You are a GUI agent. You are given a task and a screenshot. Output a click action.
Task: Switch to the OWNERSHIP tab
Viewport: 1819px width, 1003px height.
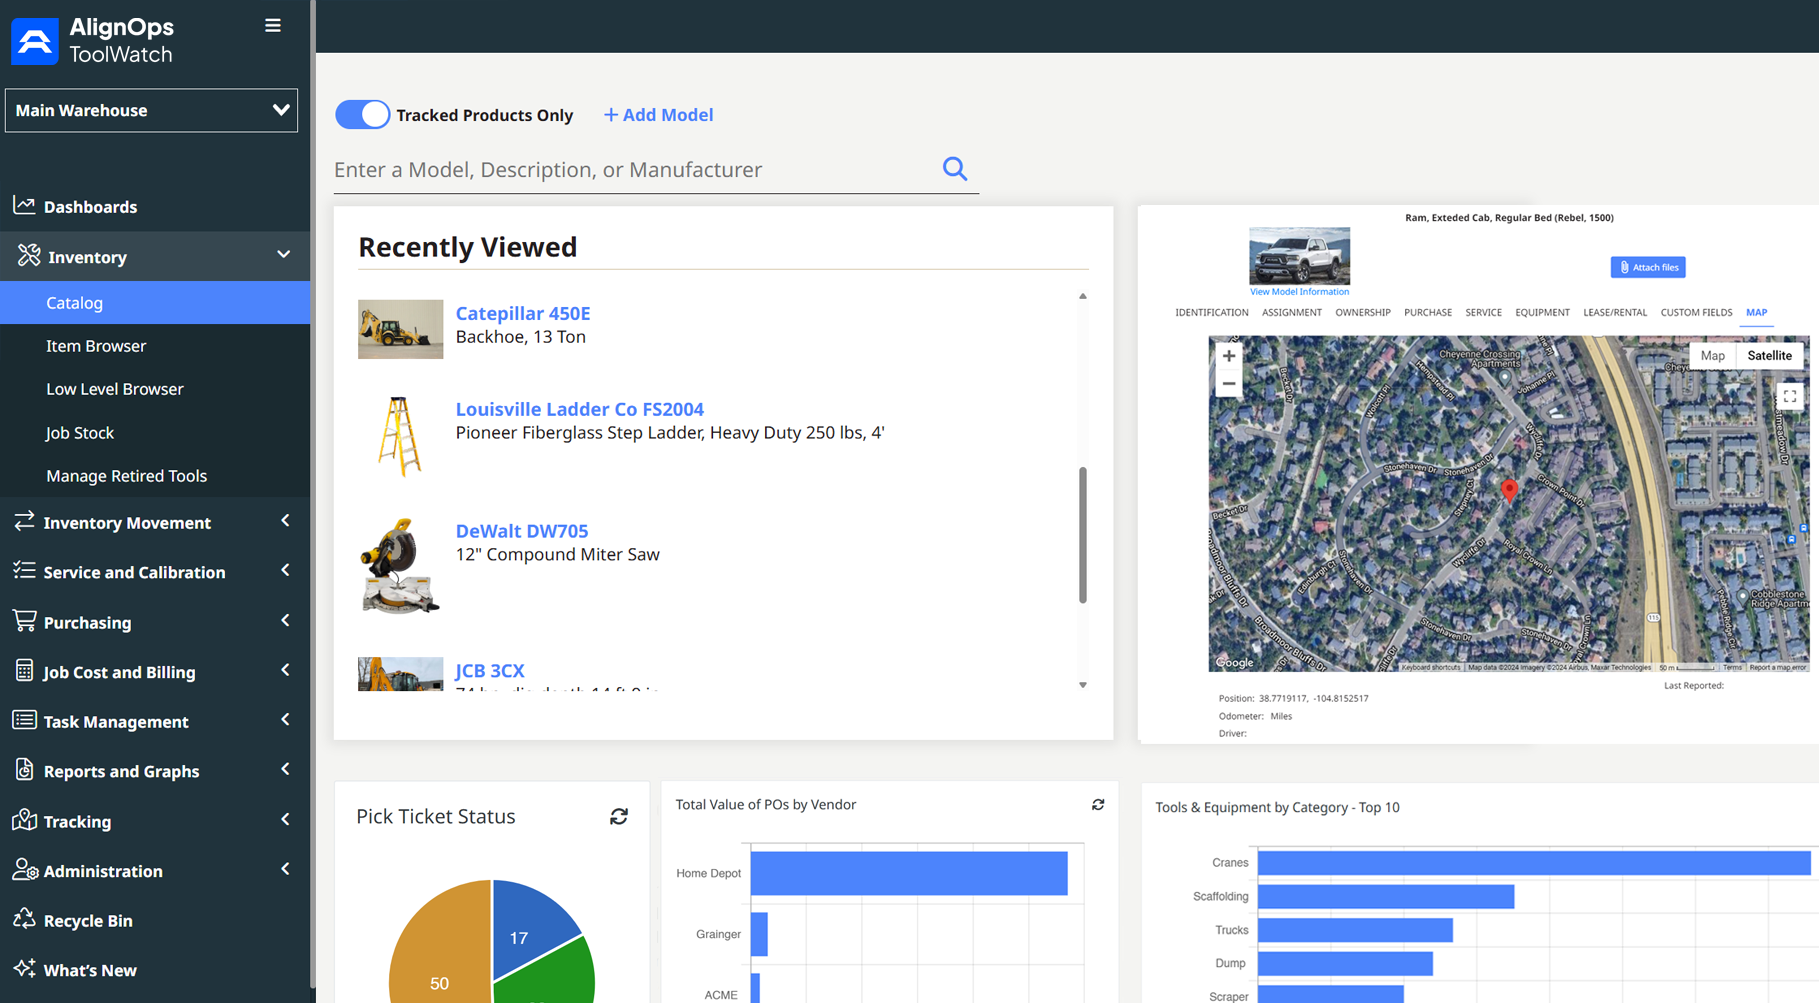[x=1363, y=313]
